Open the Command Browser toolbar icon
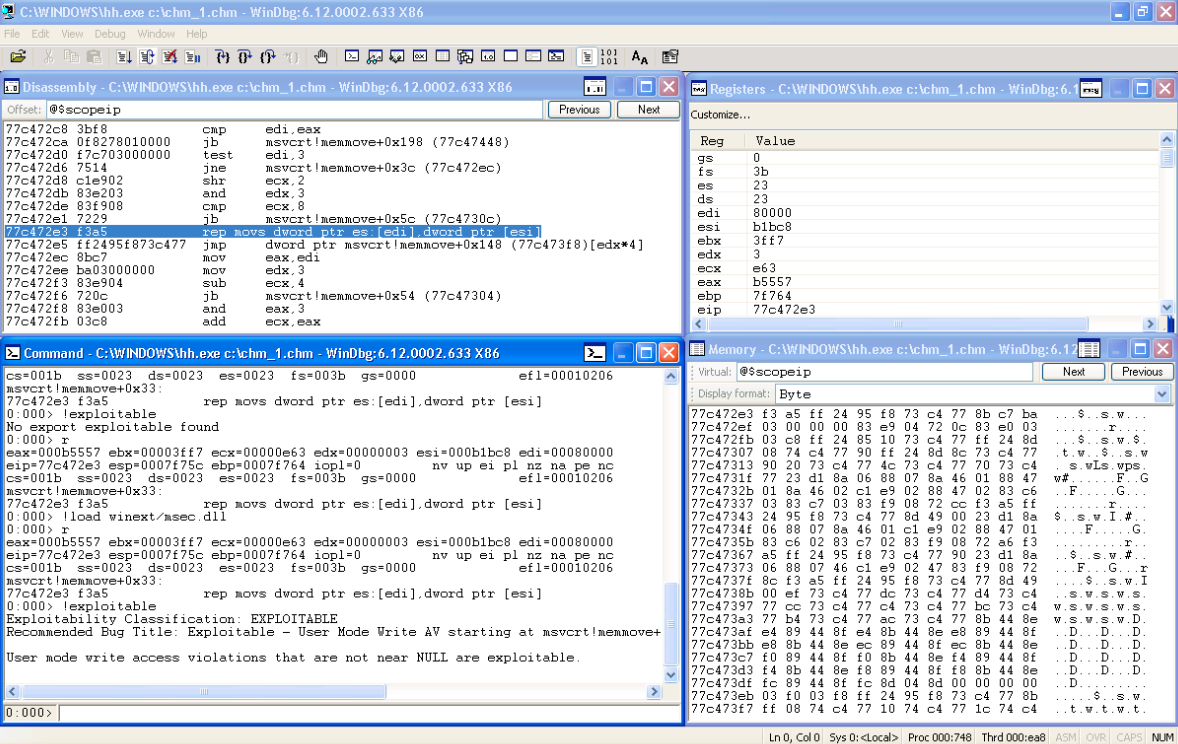Viewport: 1178px width, 744px height. [x=556, y=56]
